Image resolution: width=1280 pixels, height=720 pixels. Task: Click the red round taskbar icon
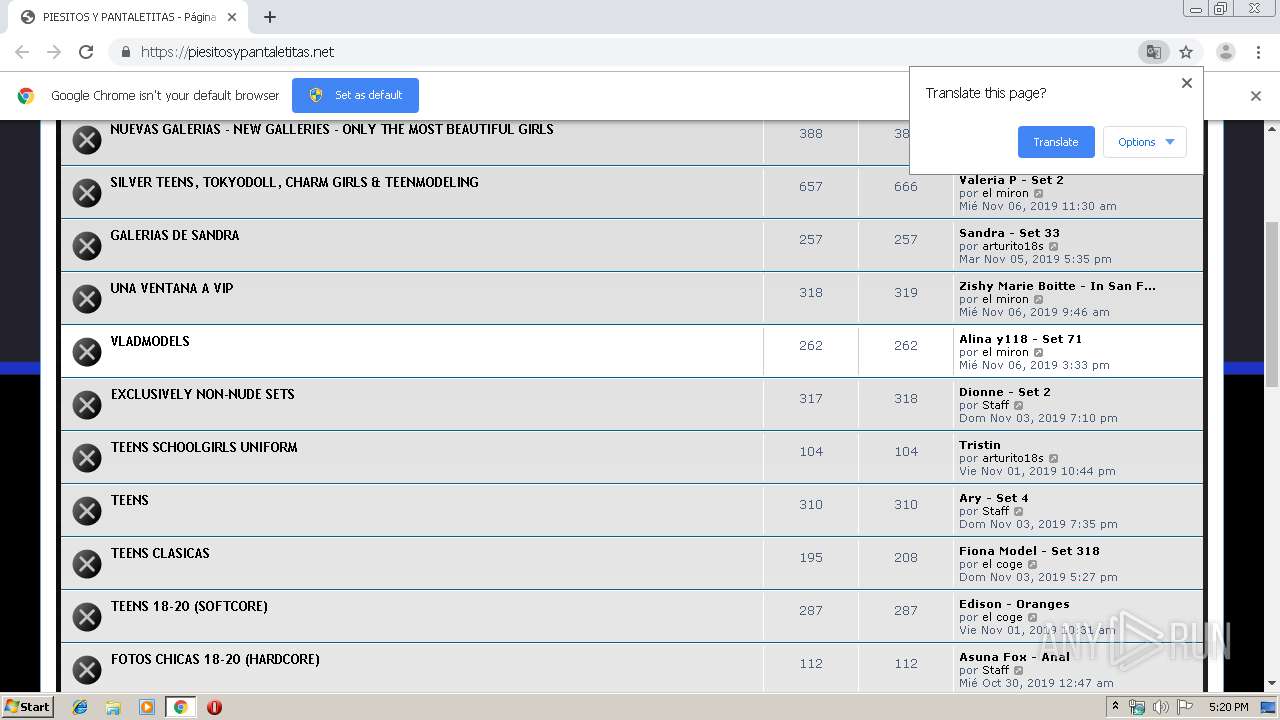[214, 707]
